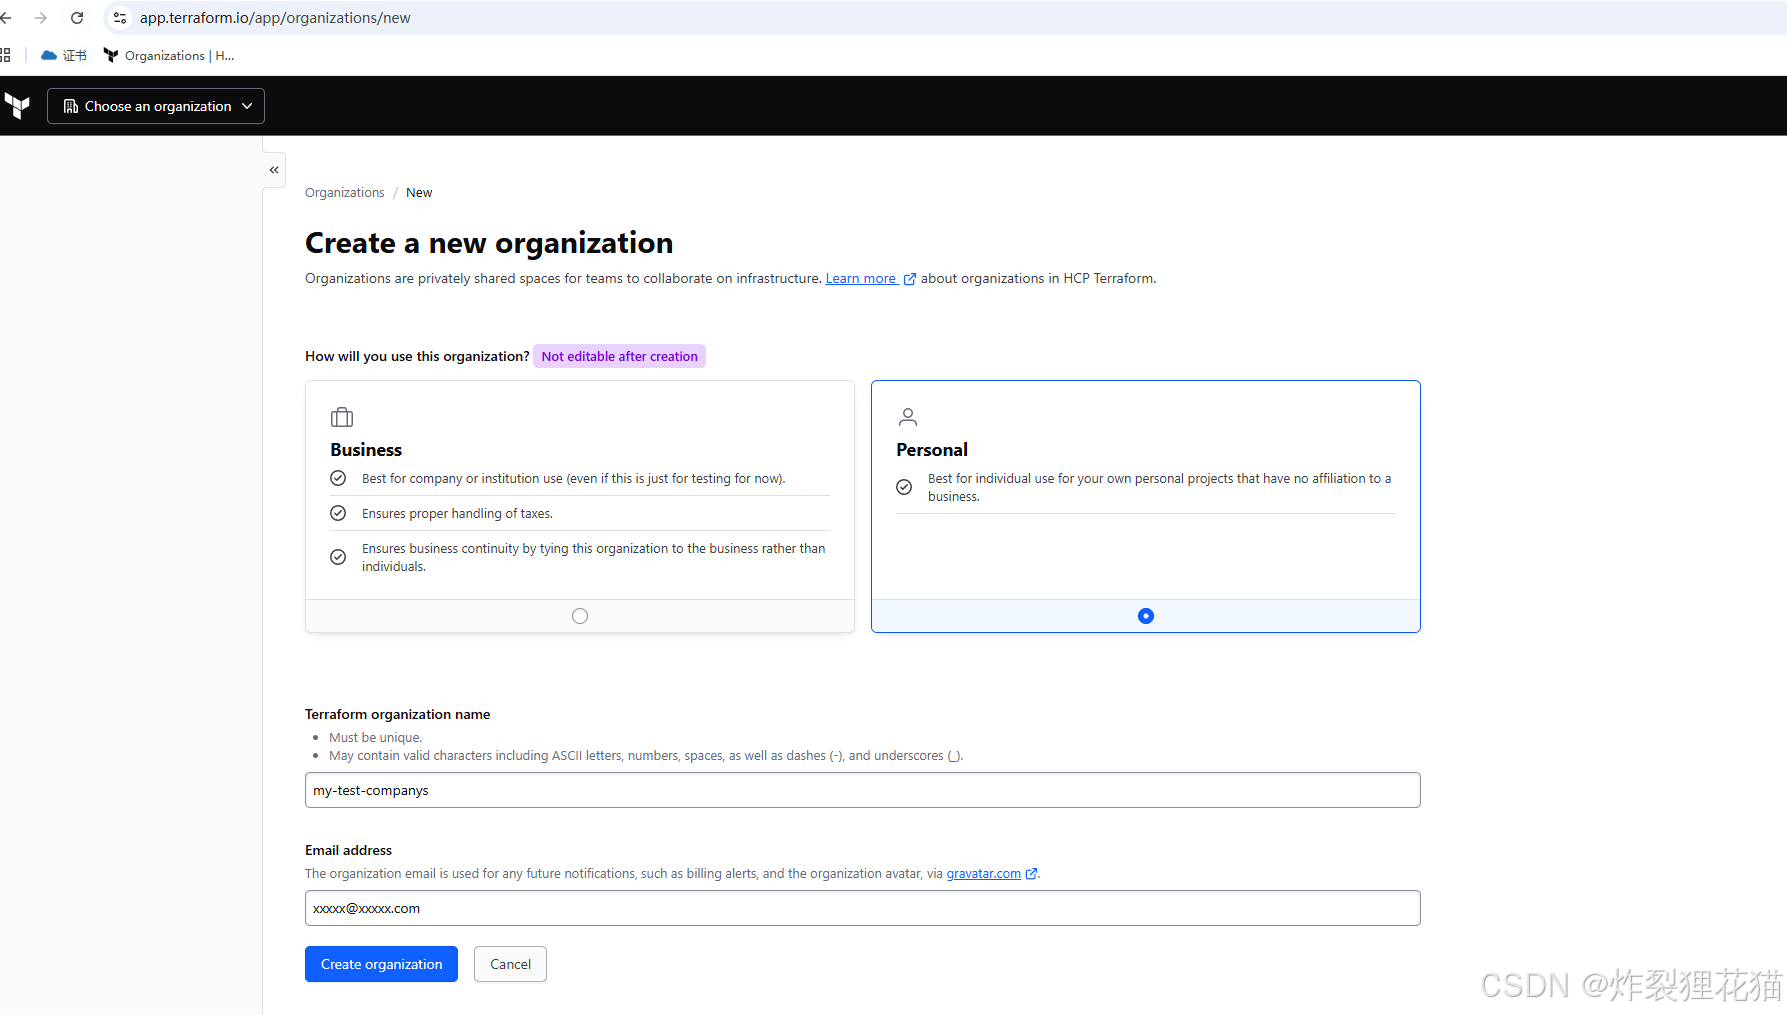Click the 'Create a new organization' heading
This screenshot has width=1787, height=1015.
[x=489, y=243]
